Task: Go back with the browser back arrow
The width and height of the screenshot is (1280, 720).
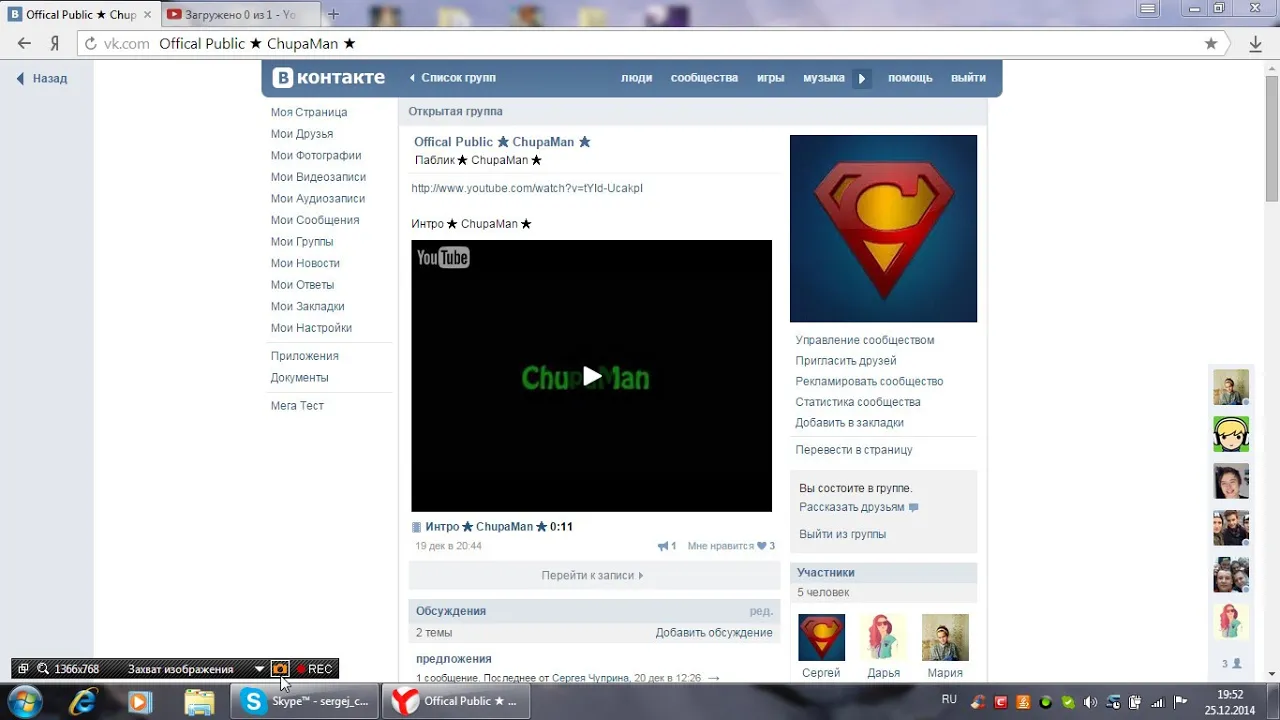Action: (x=25, y=44)
